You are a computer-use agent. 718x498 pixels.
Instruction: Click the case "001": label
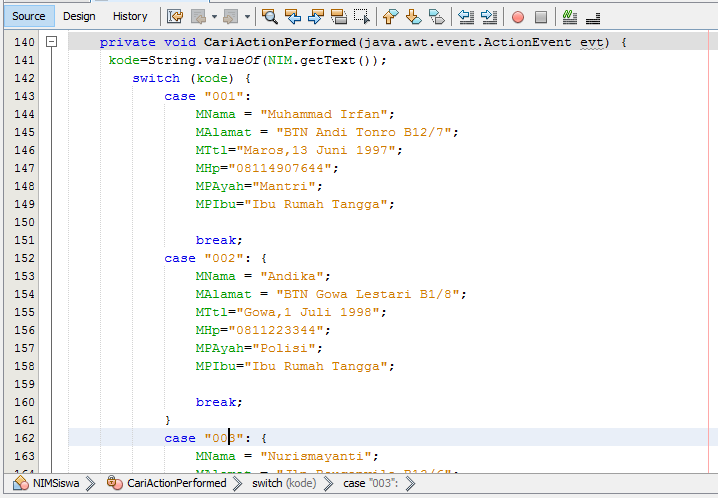(208, 96)
